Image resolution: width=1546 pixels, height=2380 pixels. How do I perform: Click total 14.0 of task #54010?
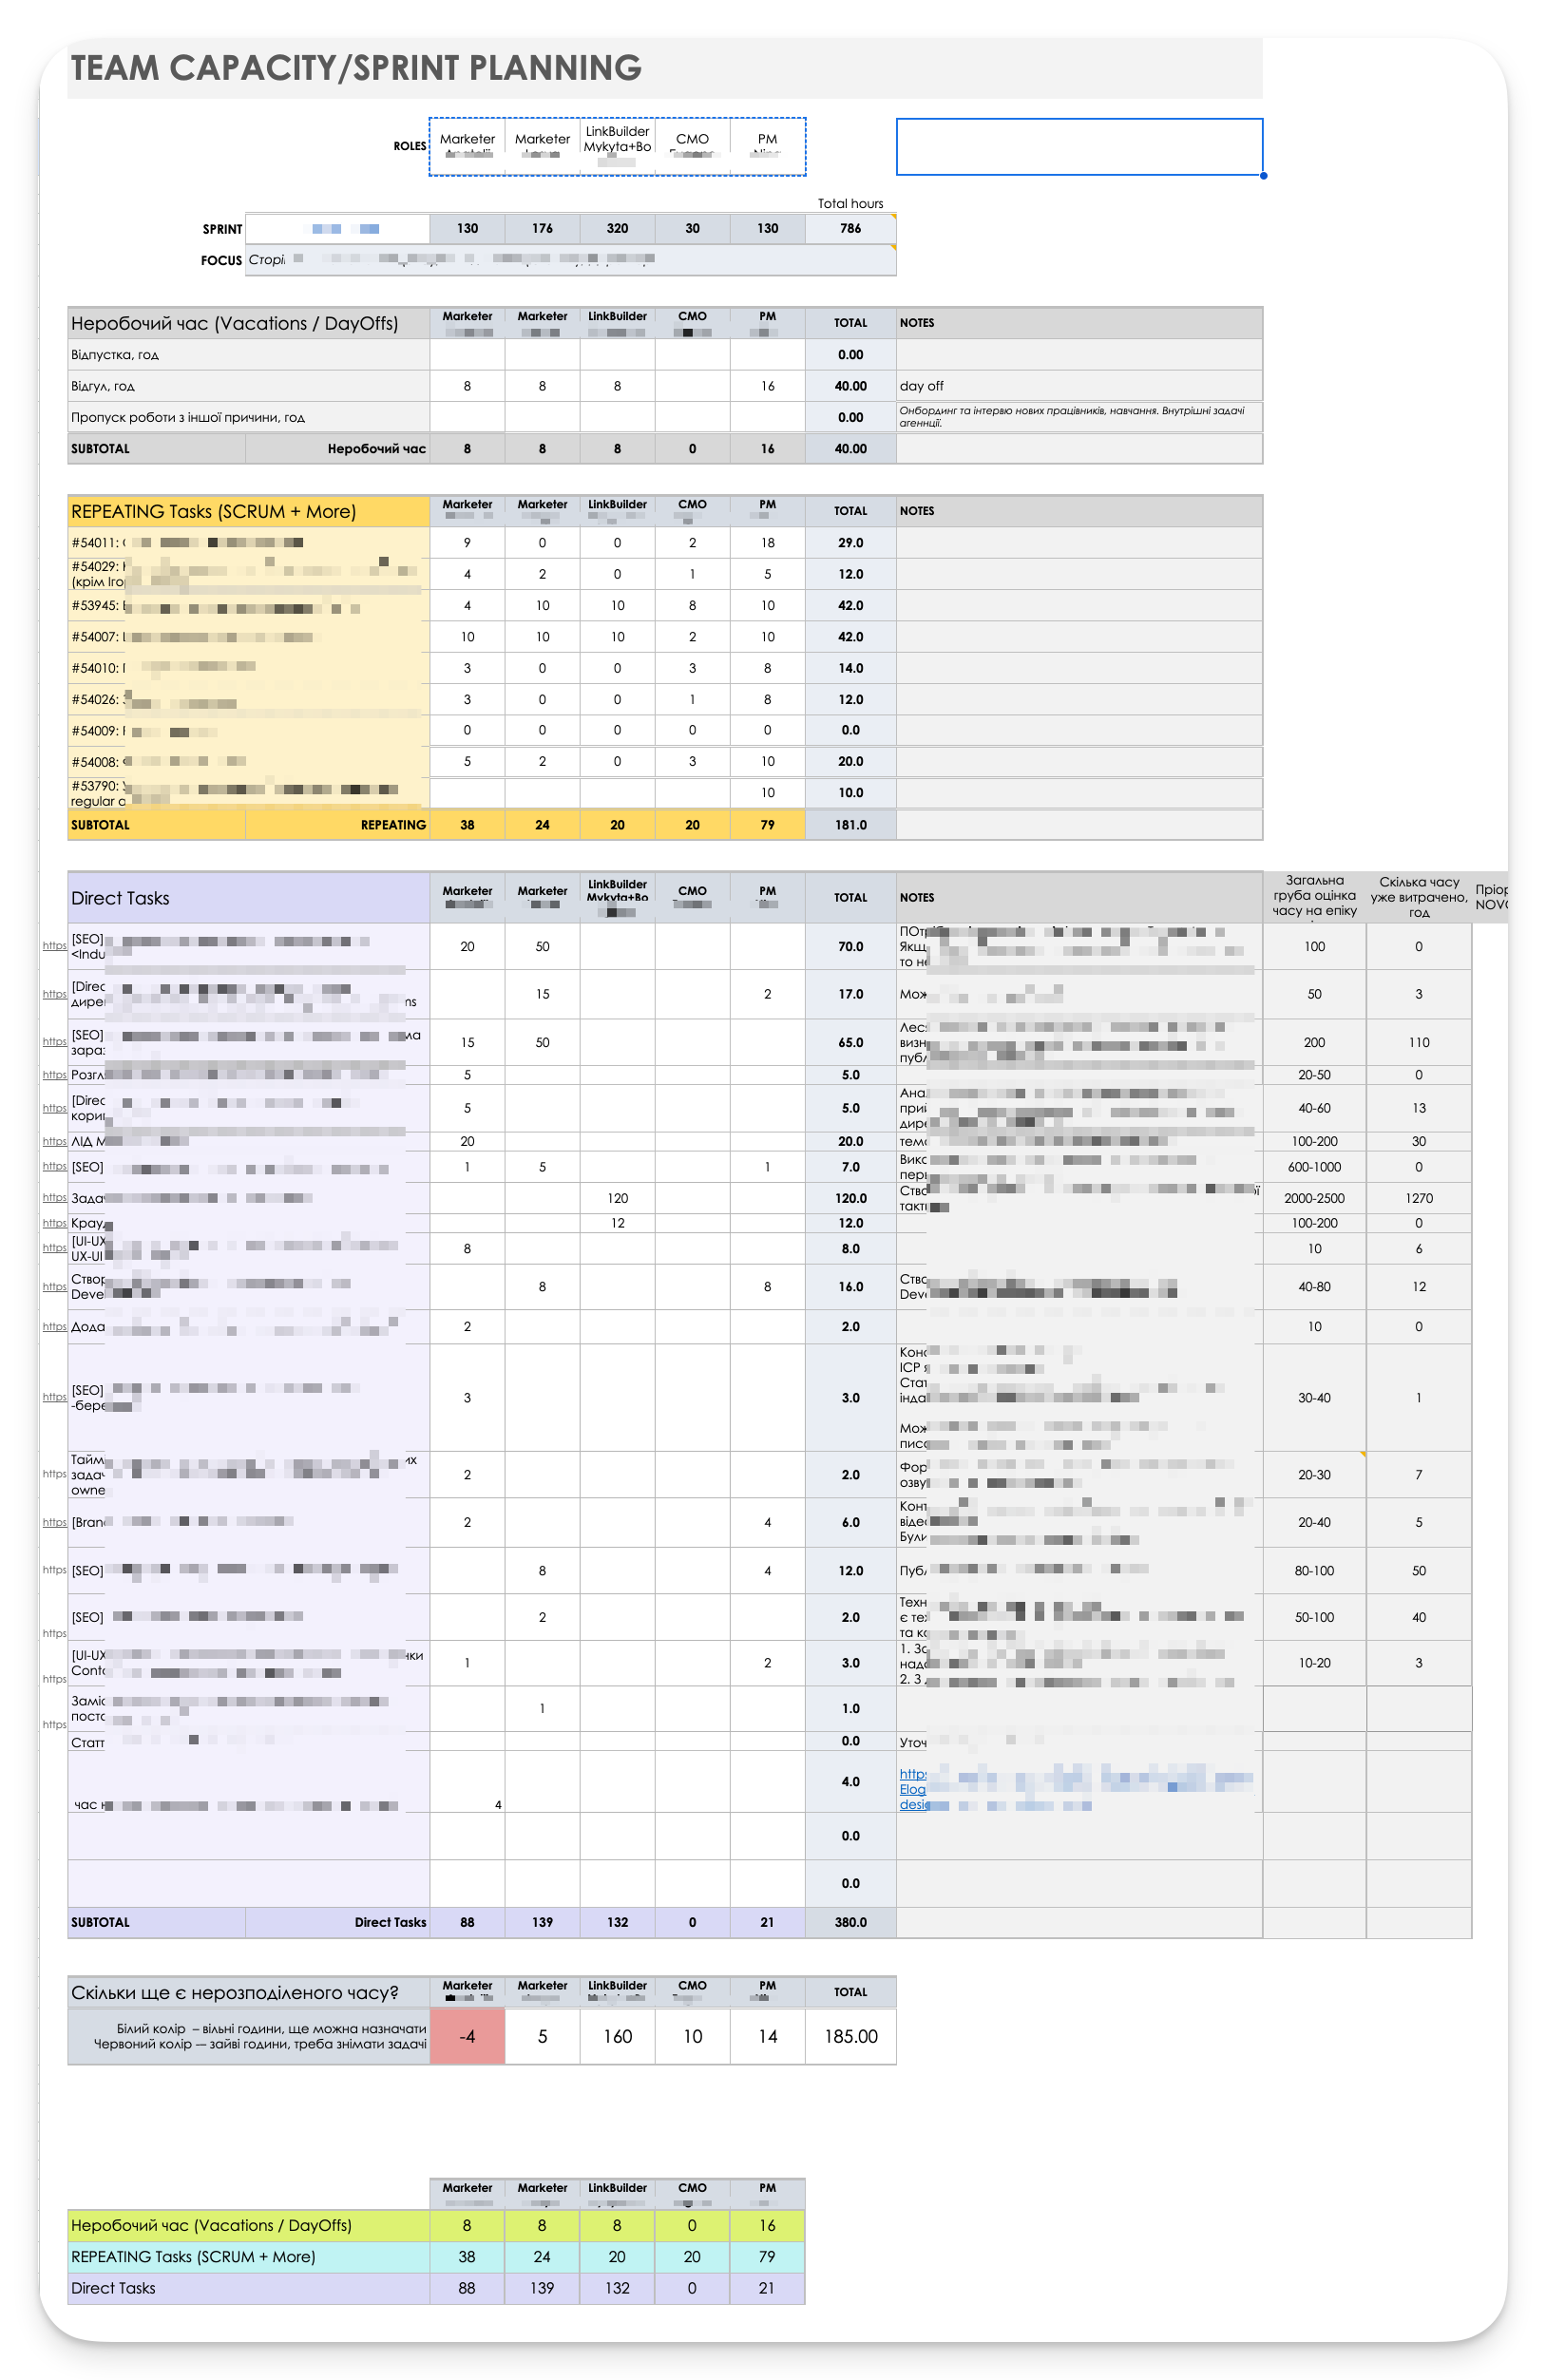[850, 668]
